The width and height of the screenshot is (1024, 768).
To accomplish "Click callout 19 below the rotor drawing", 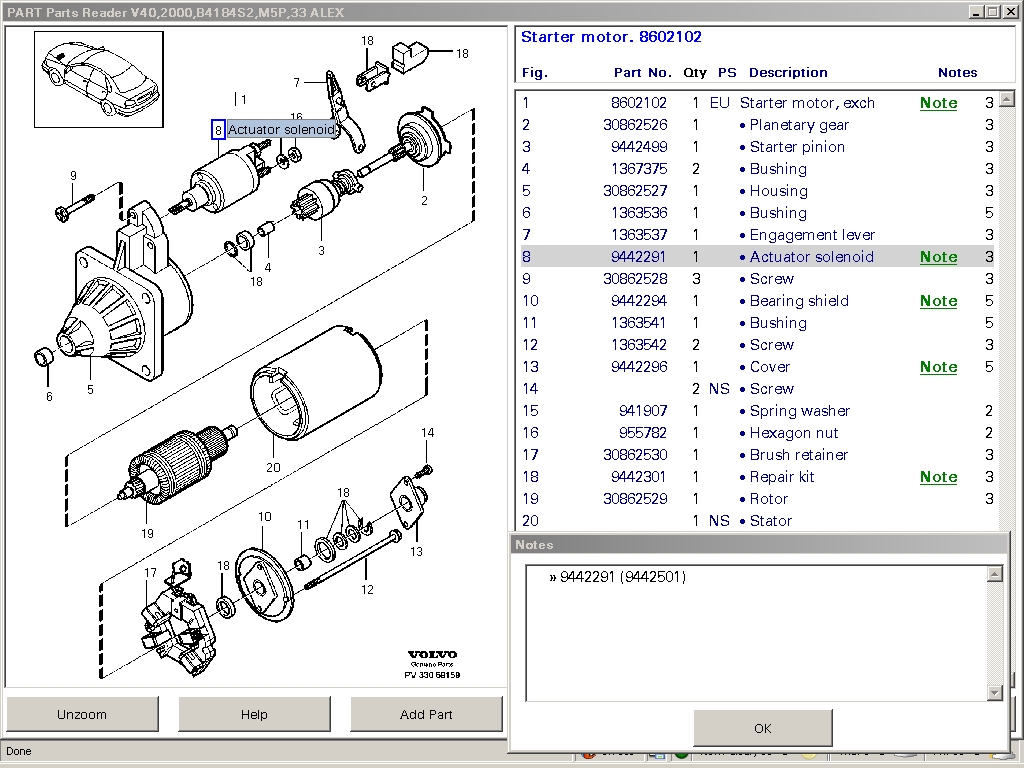I will (148, 534).
